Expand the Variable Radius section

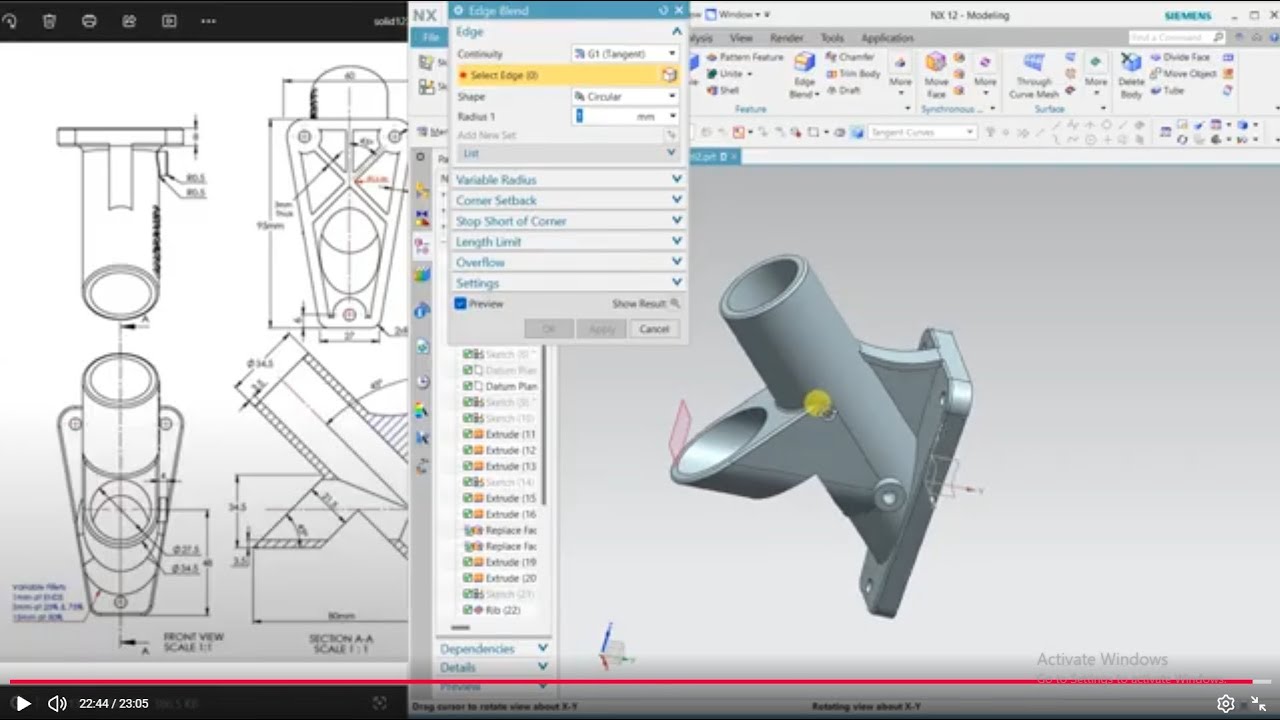pyautogui.click(x=568, y=179)
